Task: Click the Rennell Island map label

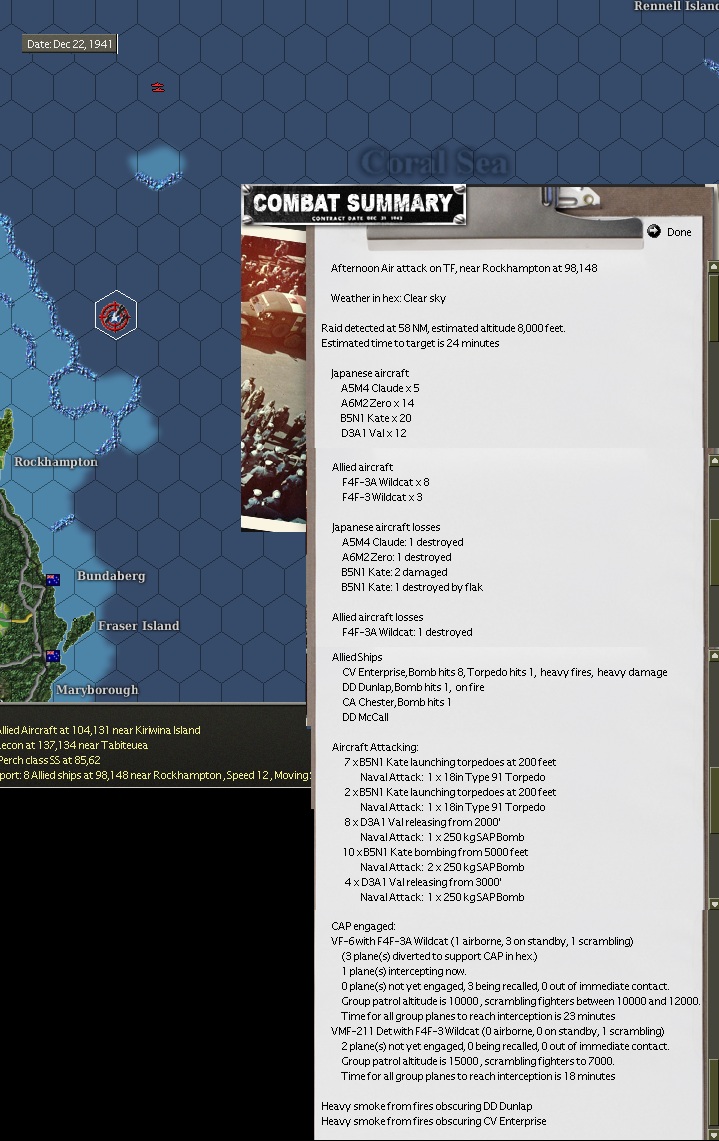Action: tap(676, 6)
